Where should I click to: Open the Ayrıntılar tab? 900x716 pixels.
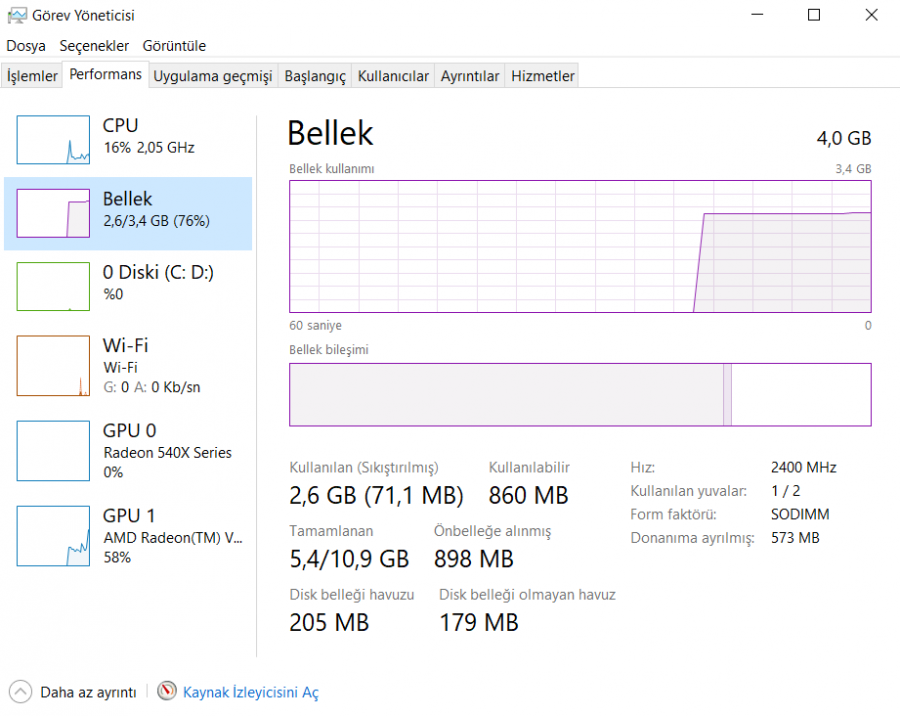(470, 76)
